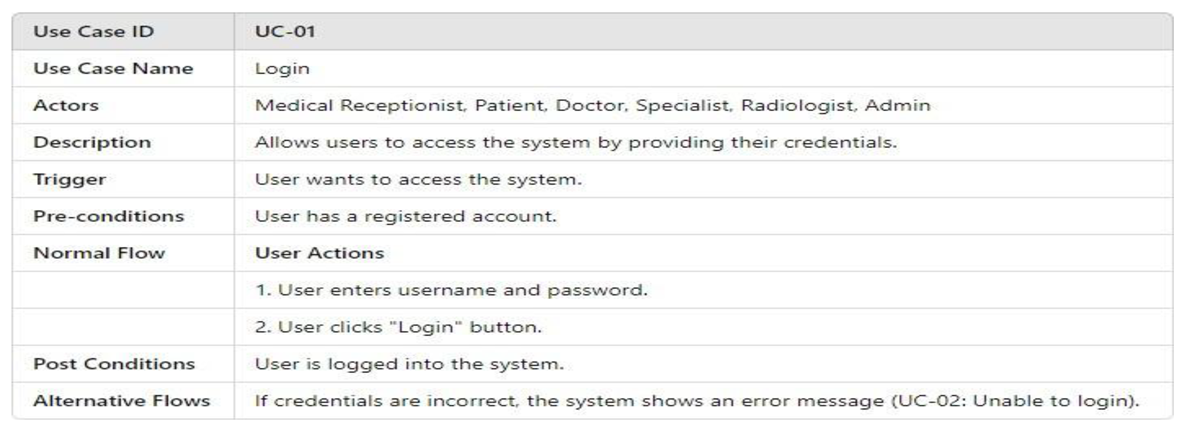Select the "Normal Flow" row label
Image resolution: width=1184 pixels, height=428 pixels.
(x=99, y=253)
